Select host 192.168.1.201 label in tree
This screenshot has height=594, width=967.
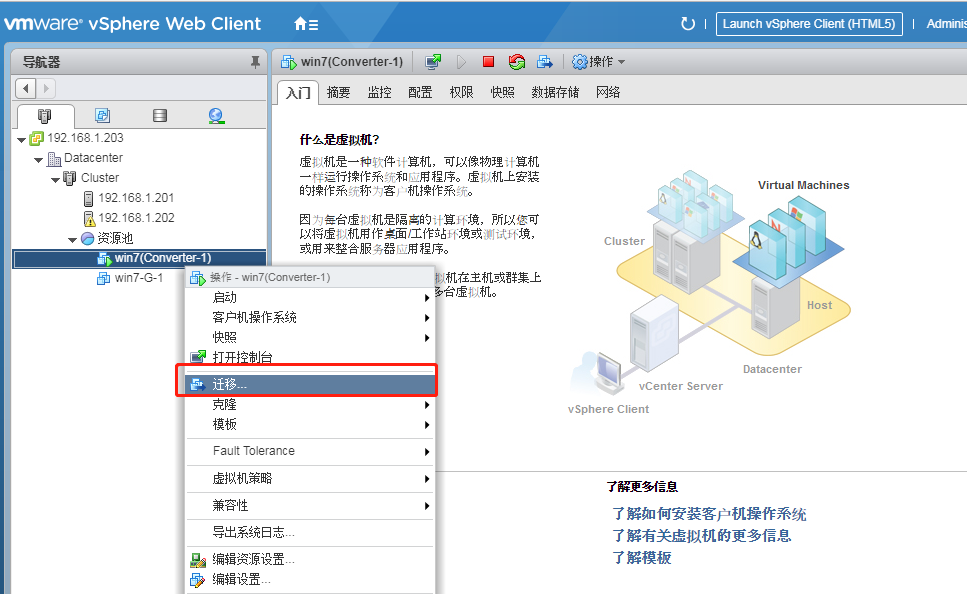pos(136,198)
